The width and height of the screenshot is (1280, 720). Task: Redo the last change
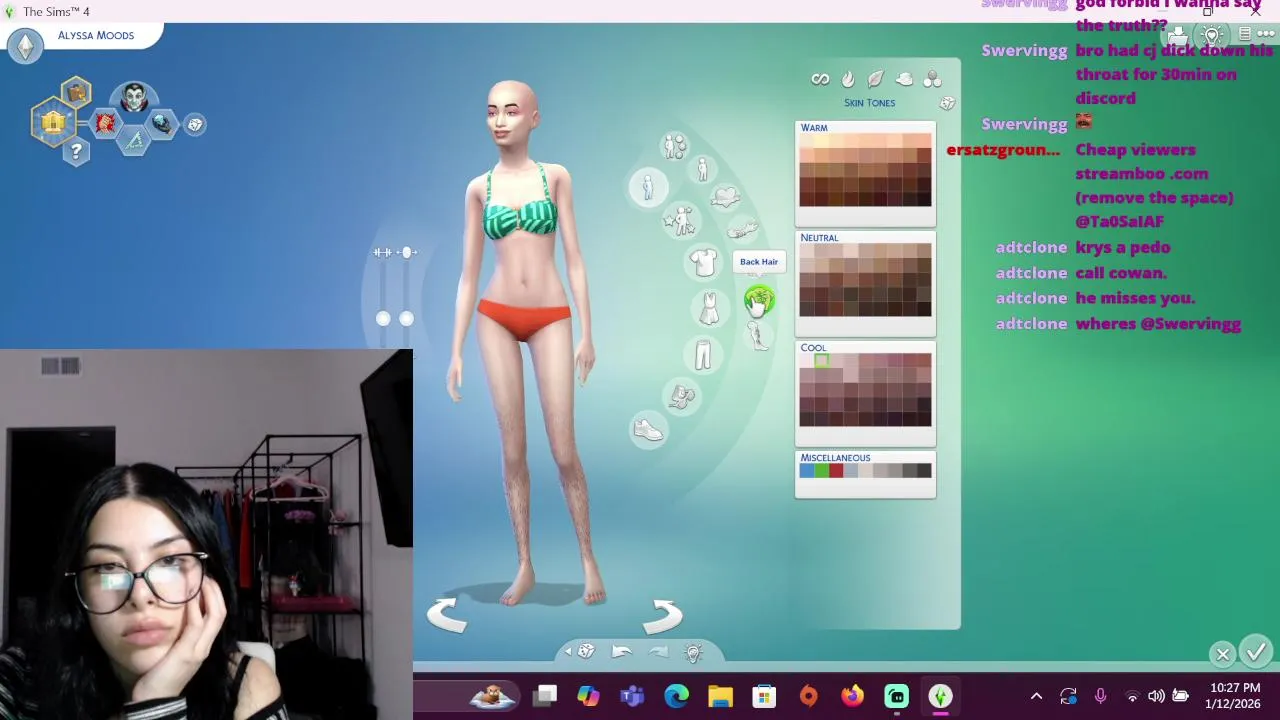tap(658, 652)
